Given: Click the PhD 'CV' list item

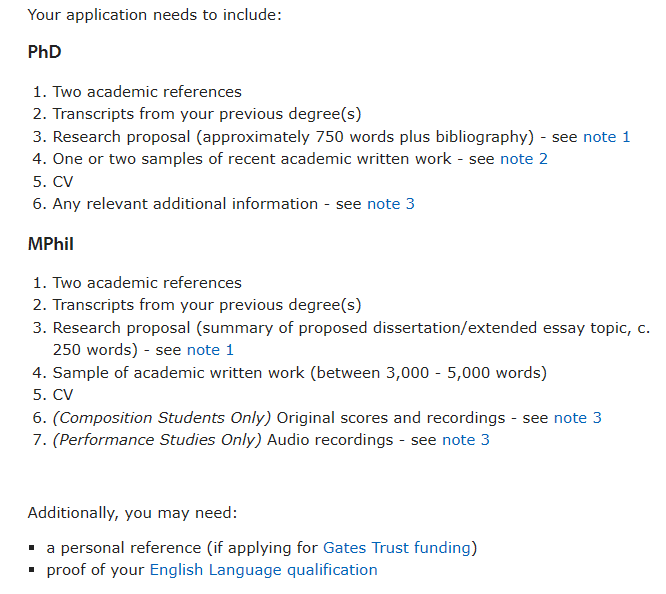Looking at the screenshot, I should pos(63,182).
